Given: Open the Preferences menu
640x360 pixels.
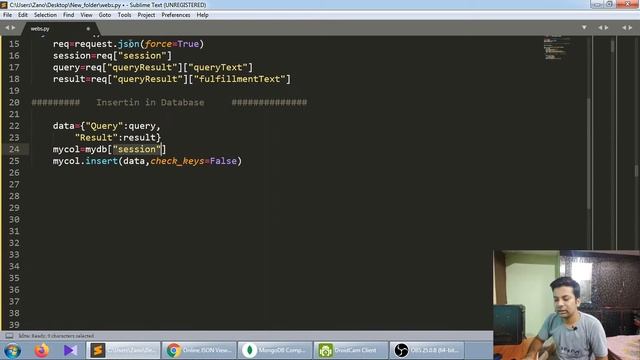Looking at the screenshot, I should click(176, 15).
